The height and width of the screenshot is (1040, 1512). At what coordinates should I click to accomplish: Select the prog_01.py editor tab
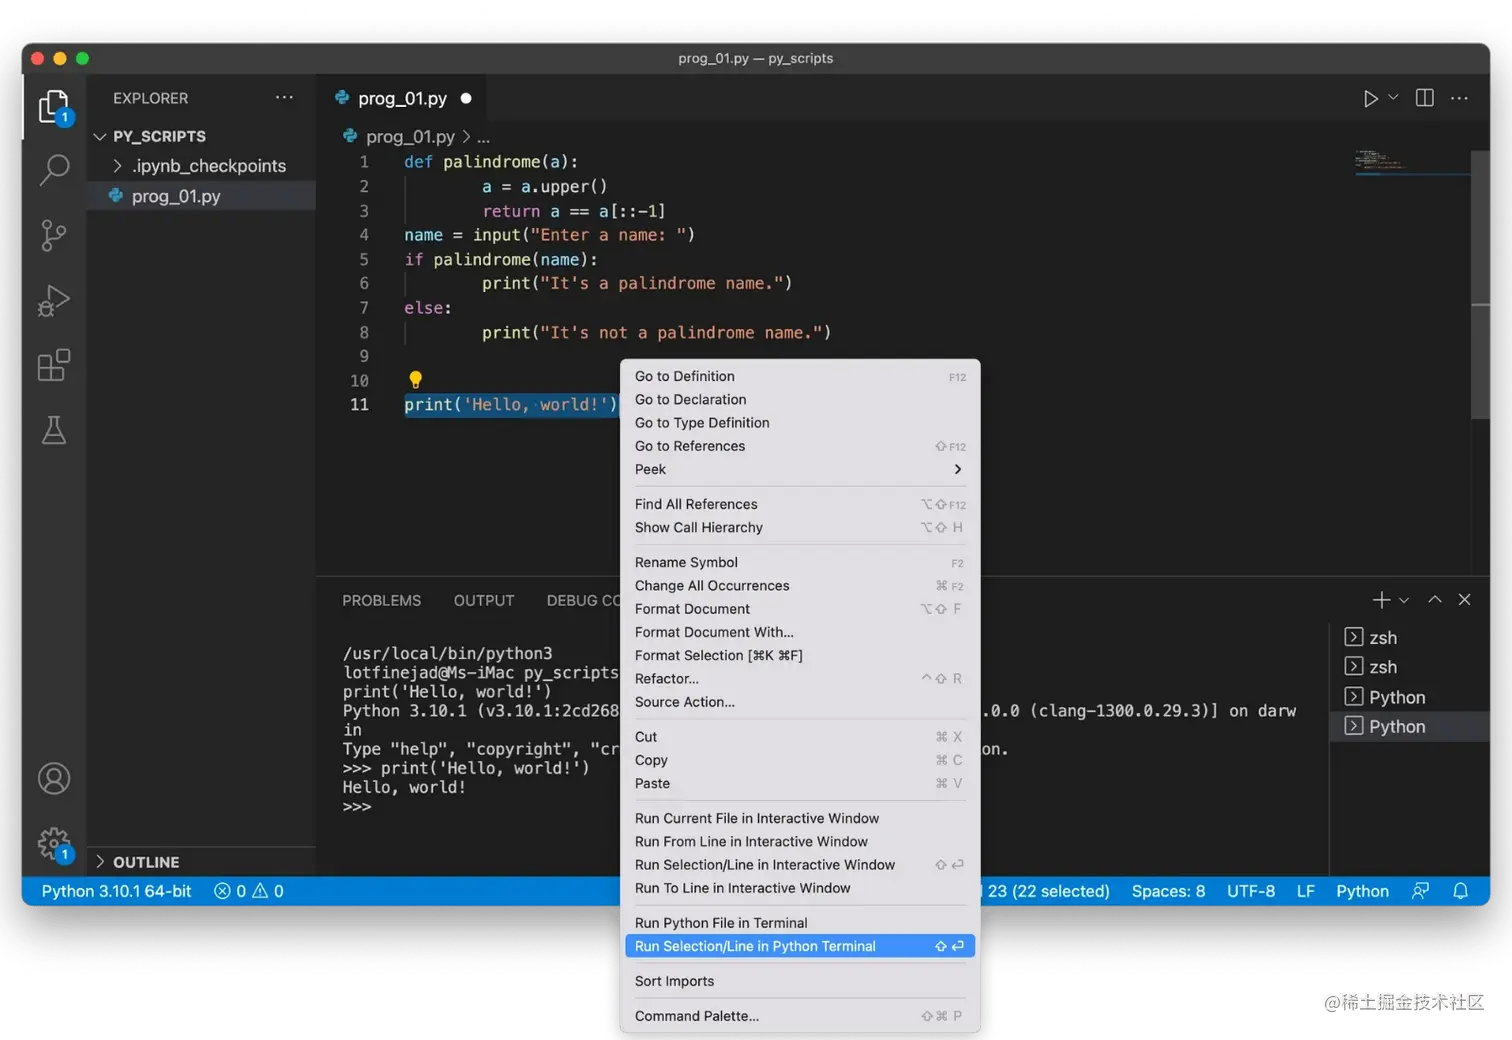point(402,98)
